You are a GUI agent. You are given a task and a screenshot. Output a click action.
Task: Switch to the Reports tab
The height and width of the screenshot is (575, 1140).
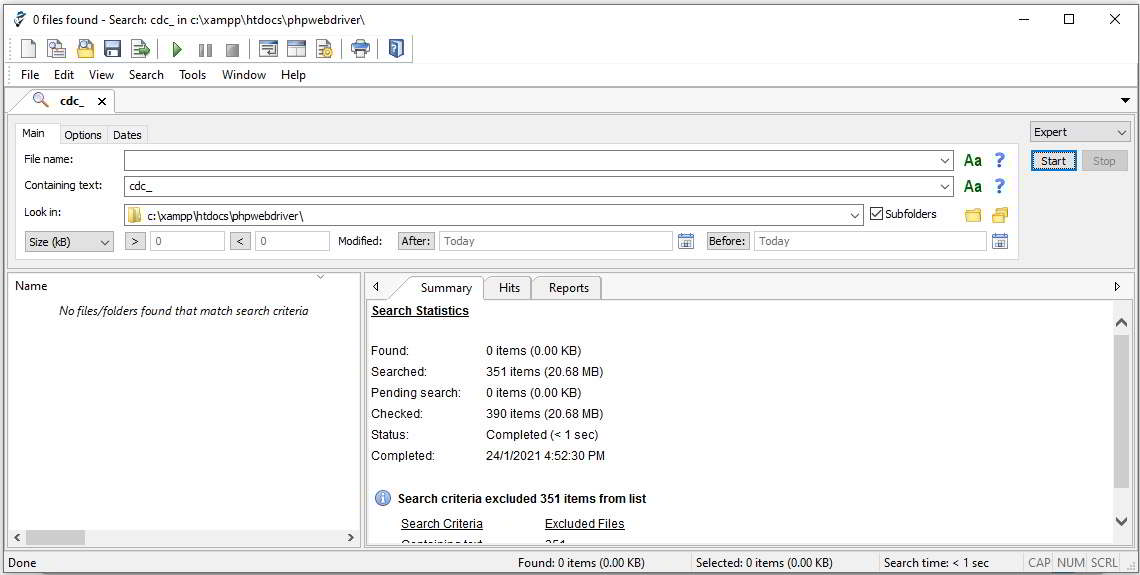coord(569,288)
